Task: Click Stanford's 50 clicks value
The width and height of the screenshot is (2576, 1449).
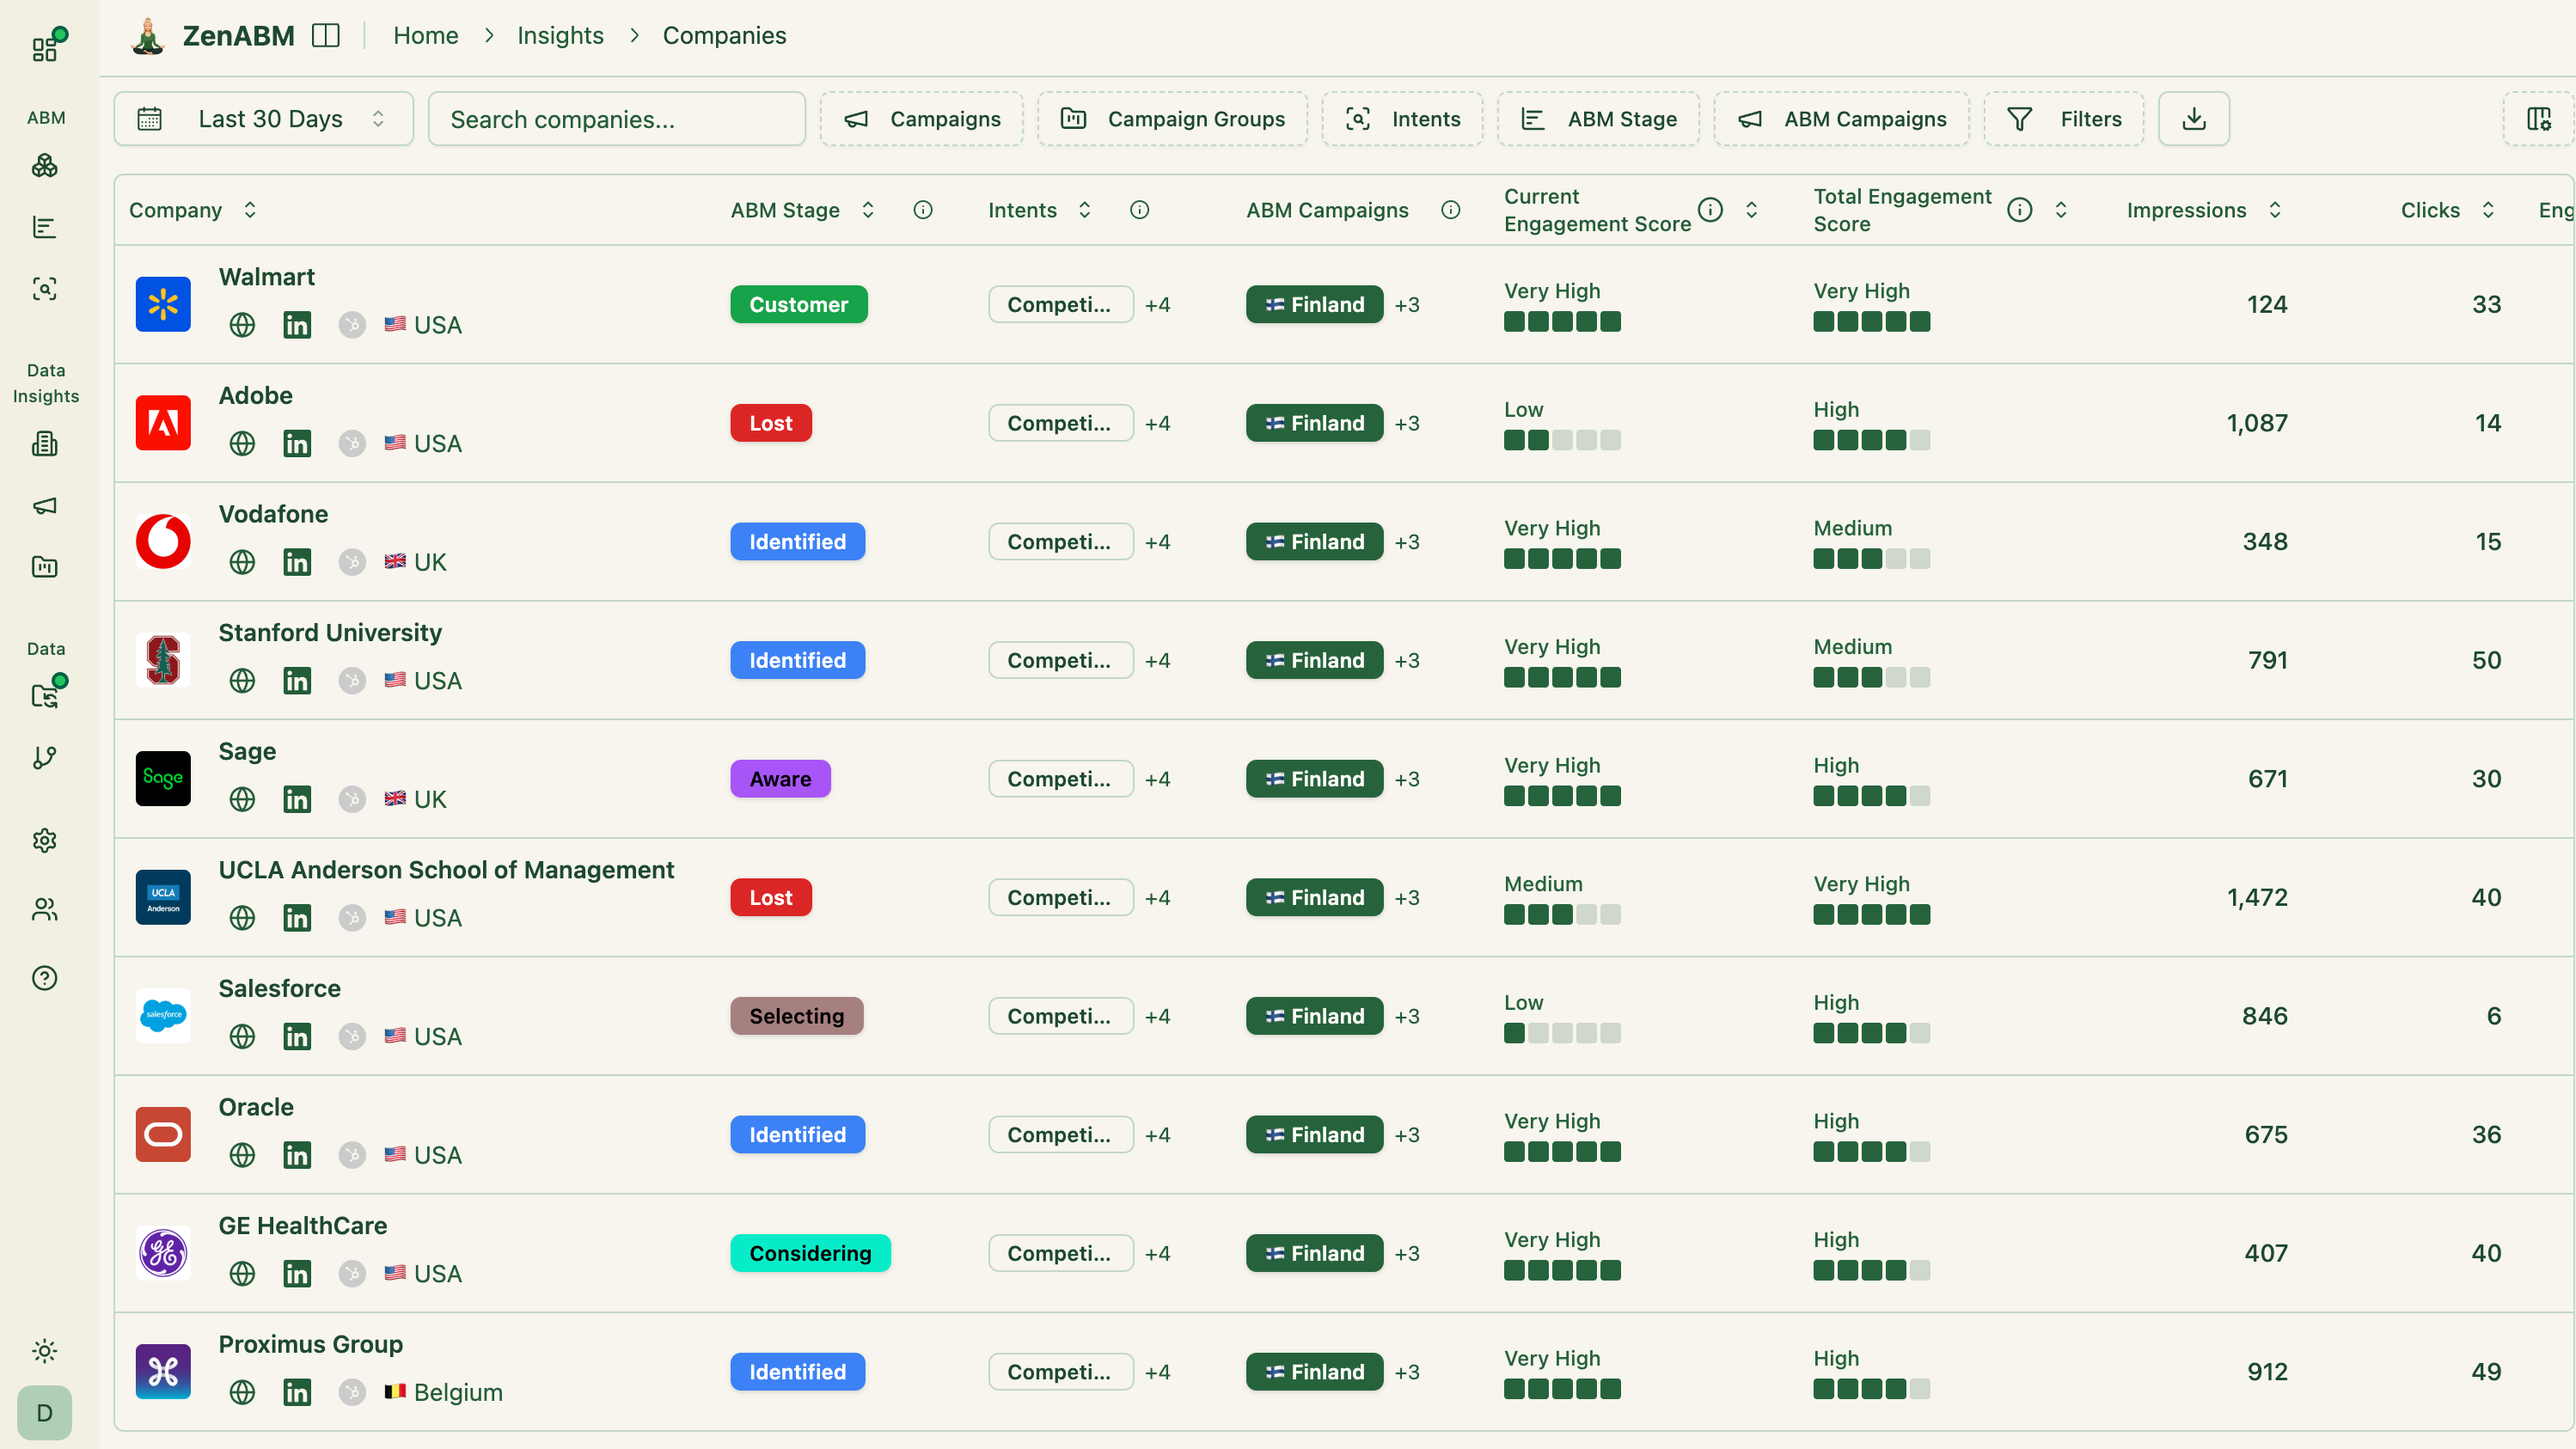Action: click(x=2486, y=661)
